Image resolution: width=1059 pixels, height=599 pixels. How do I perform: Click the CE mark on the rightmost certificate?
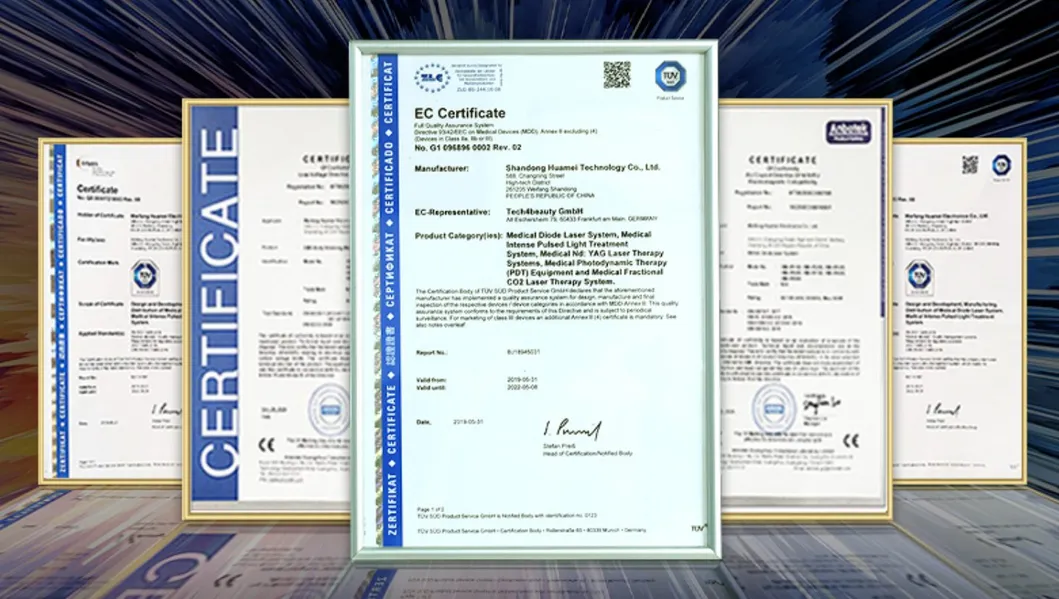click(x=853, y=439)
